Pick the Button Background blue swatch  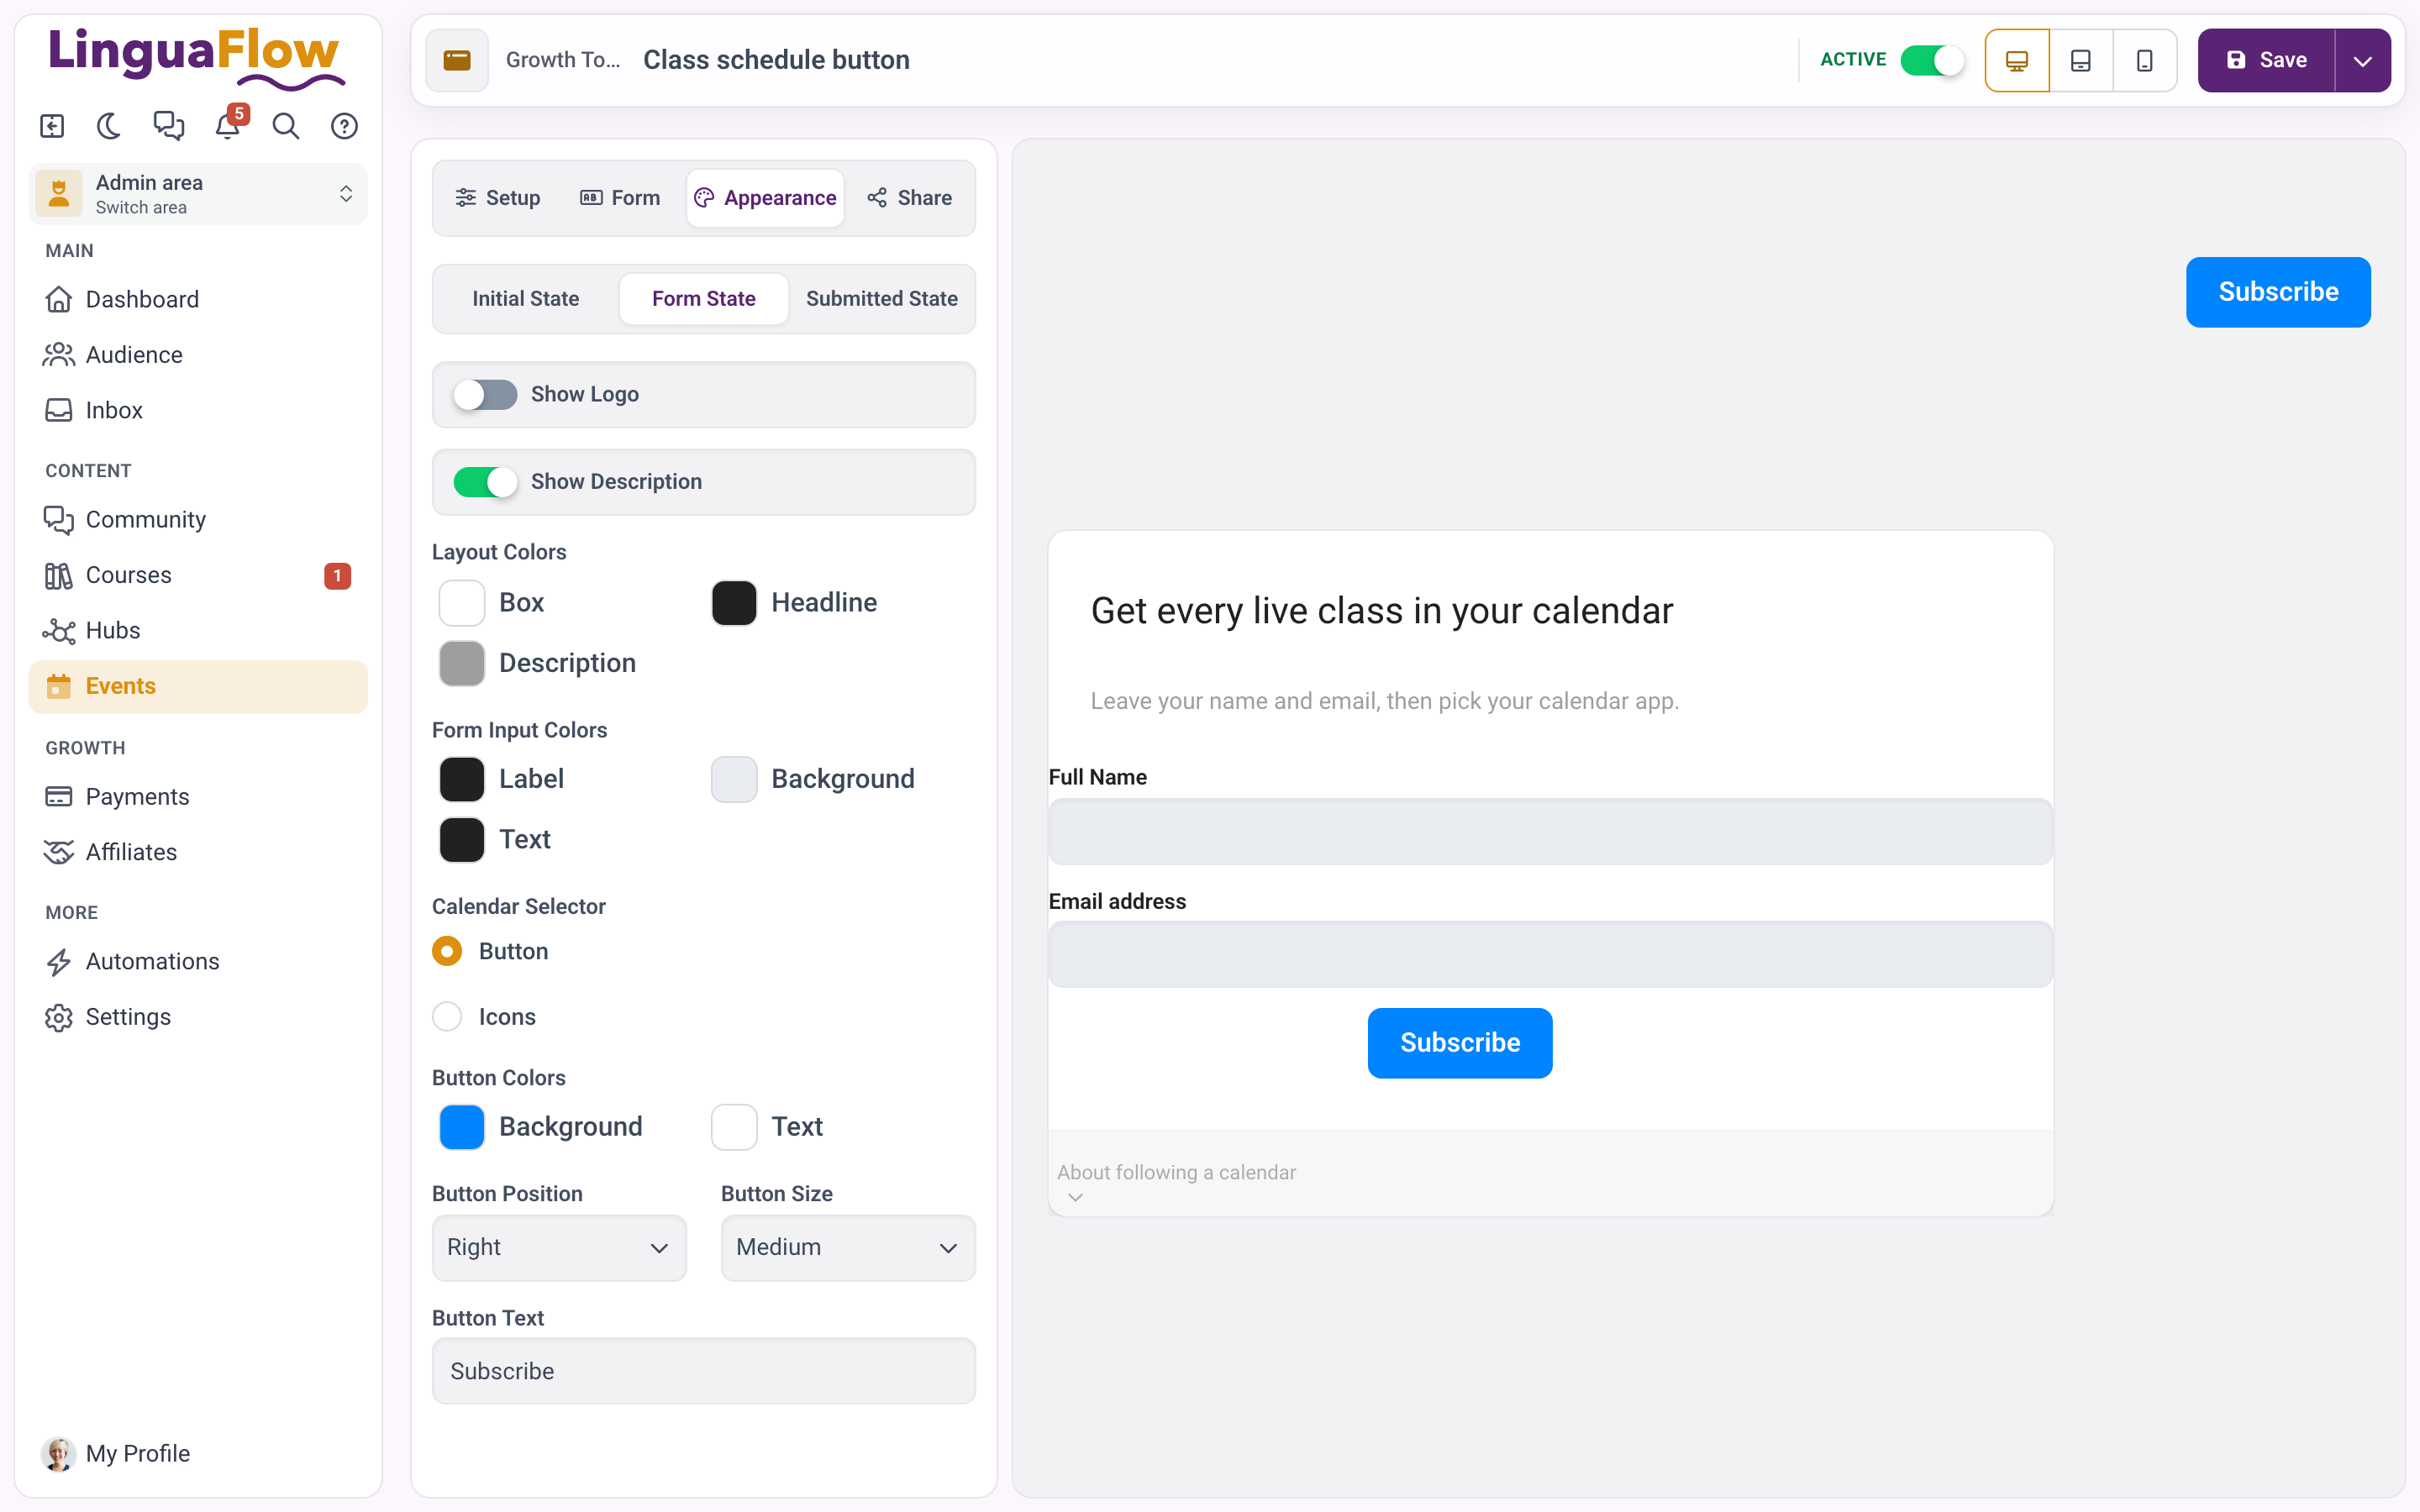[462, 1127]
